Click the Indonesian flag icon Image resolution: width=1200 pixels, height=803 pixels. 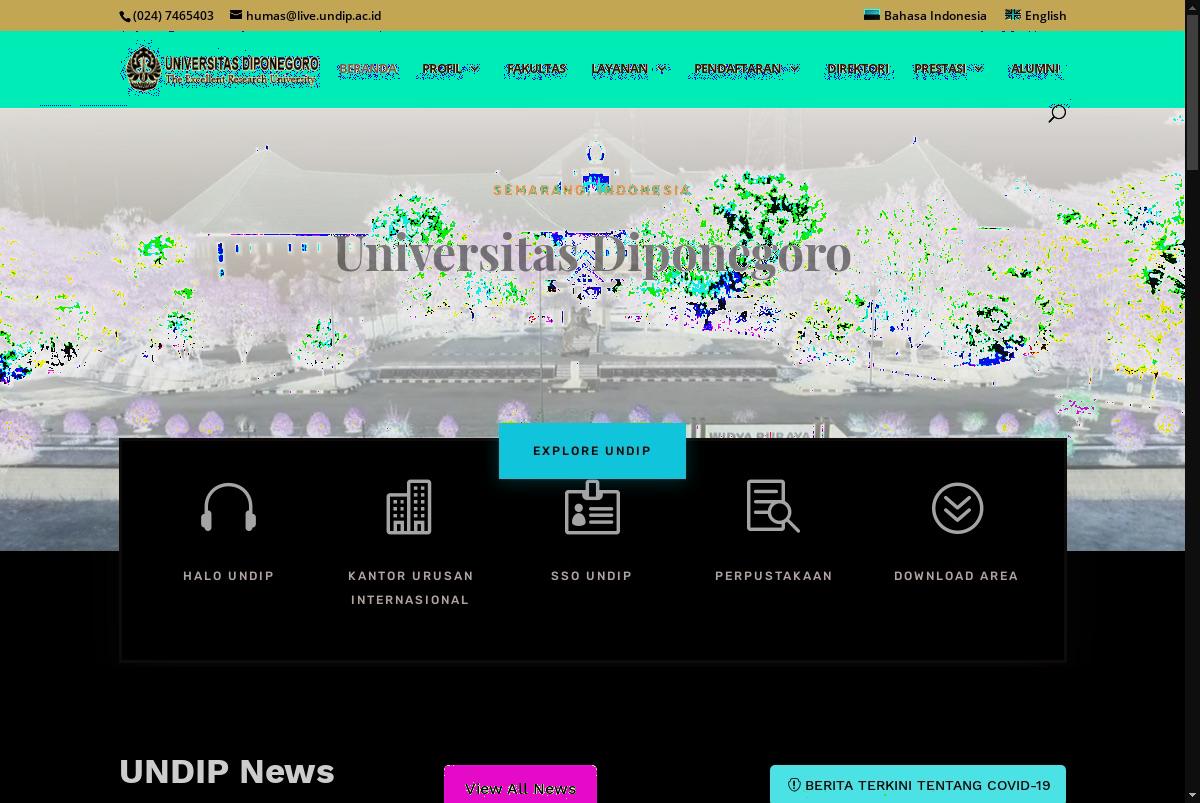[x=872, y=15]
